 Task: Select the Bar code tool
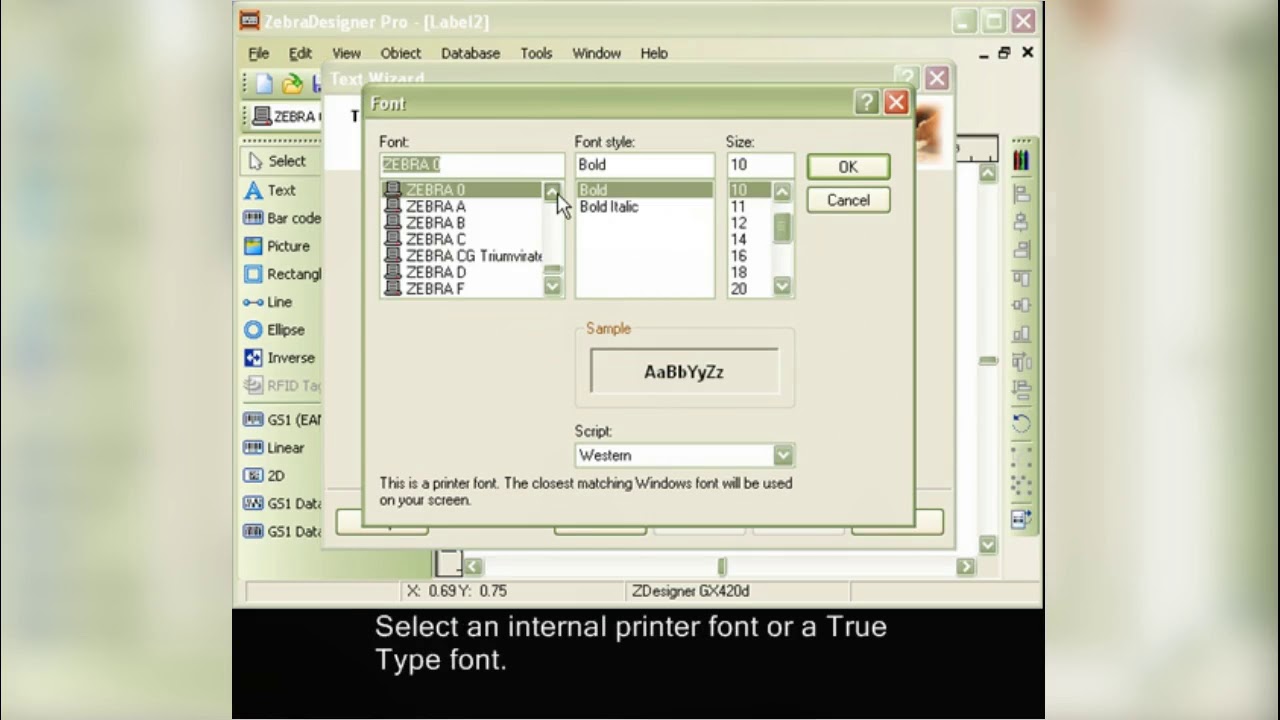[282, 218]
